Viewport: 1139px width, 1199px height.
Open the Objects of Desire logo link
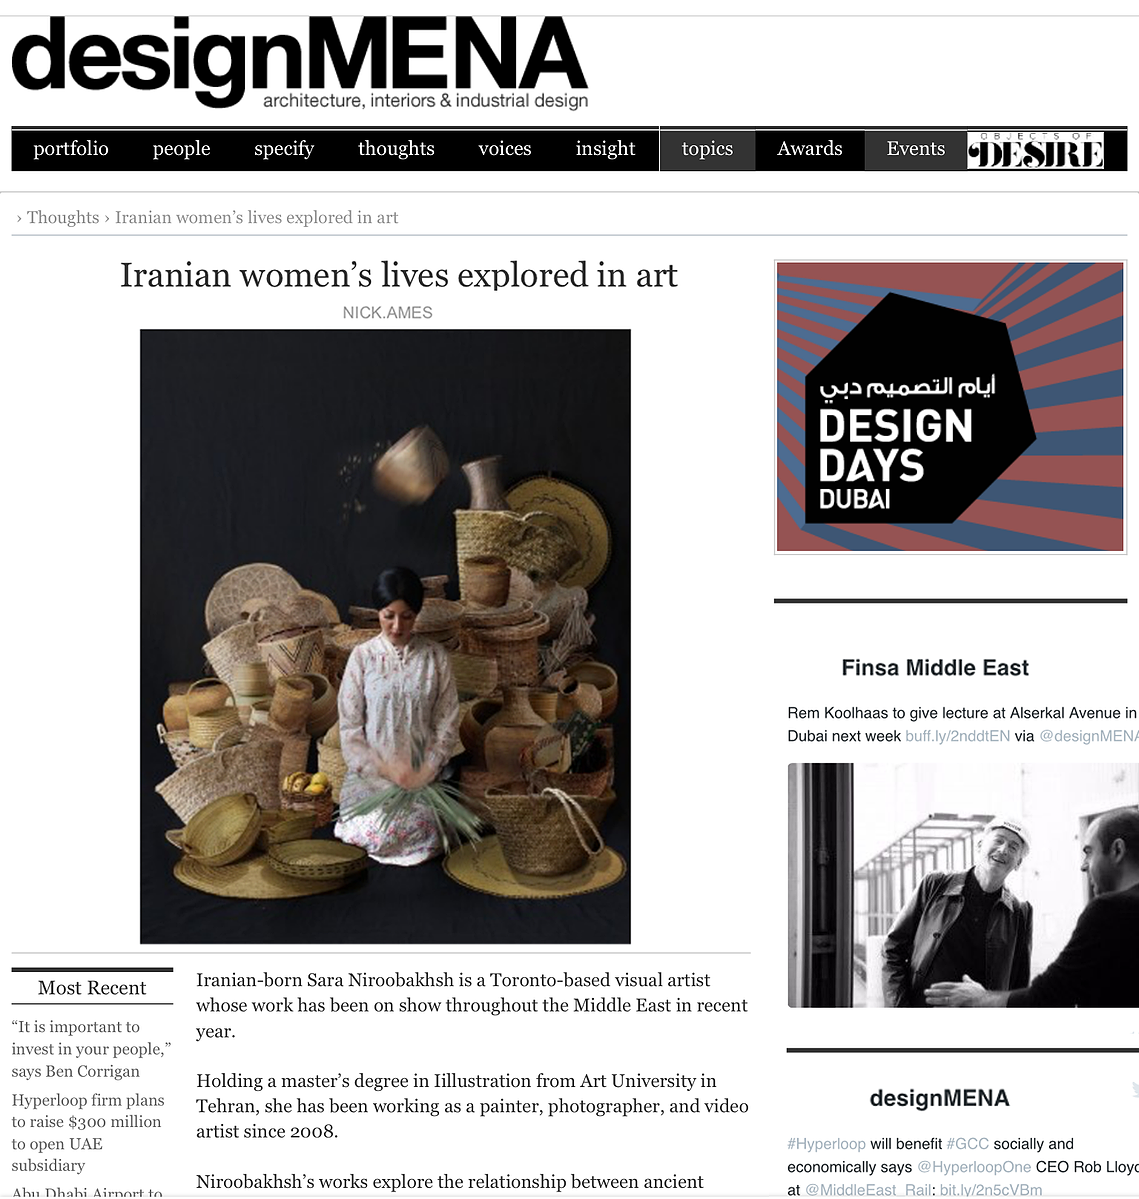point(1035,150)
